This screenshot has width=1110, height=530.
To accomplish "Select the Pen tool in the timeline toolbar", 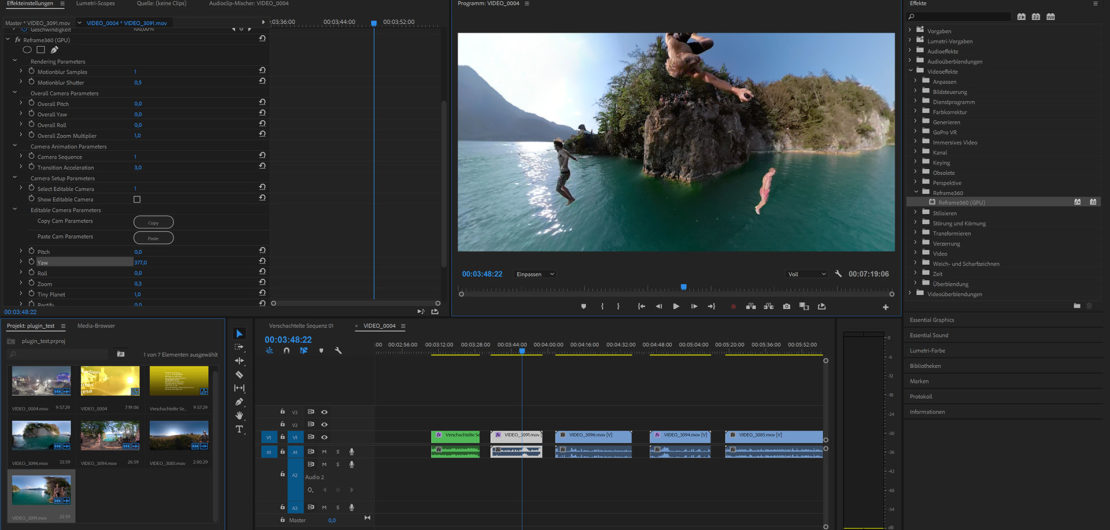I will 239,402.
